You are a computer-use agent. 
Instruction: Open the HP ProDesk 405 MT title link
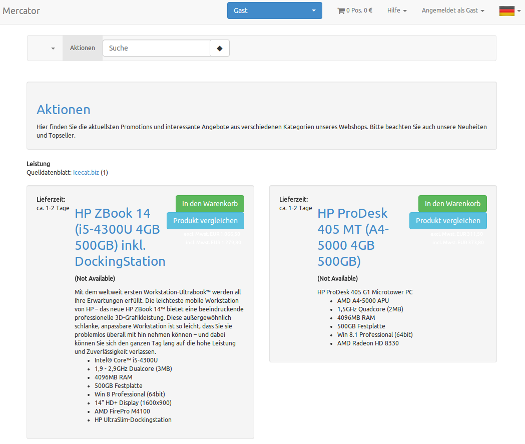353,237
